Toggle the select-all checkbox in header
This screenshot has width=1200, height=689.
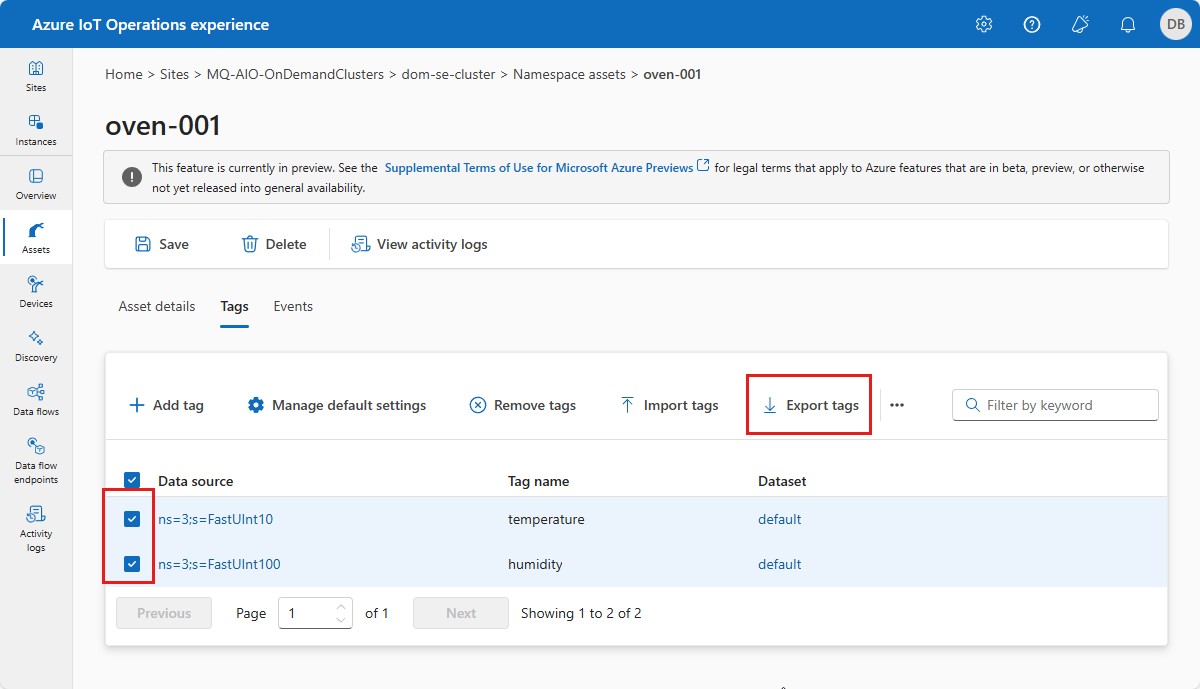[132, 481]
